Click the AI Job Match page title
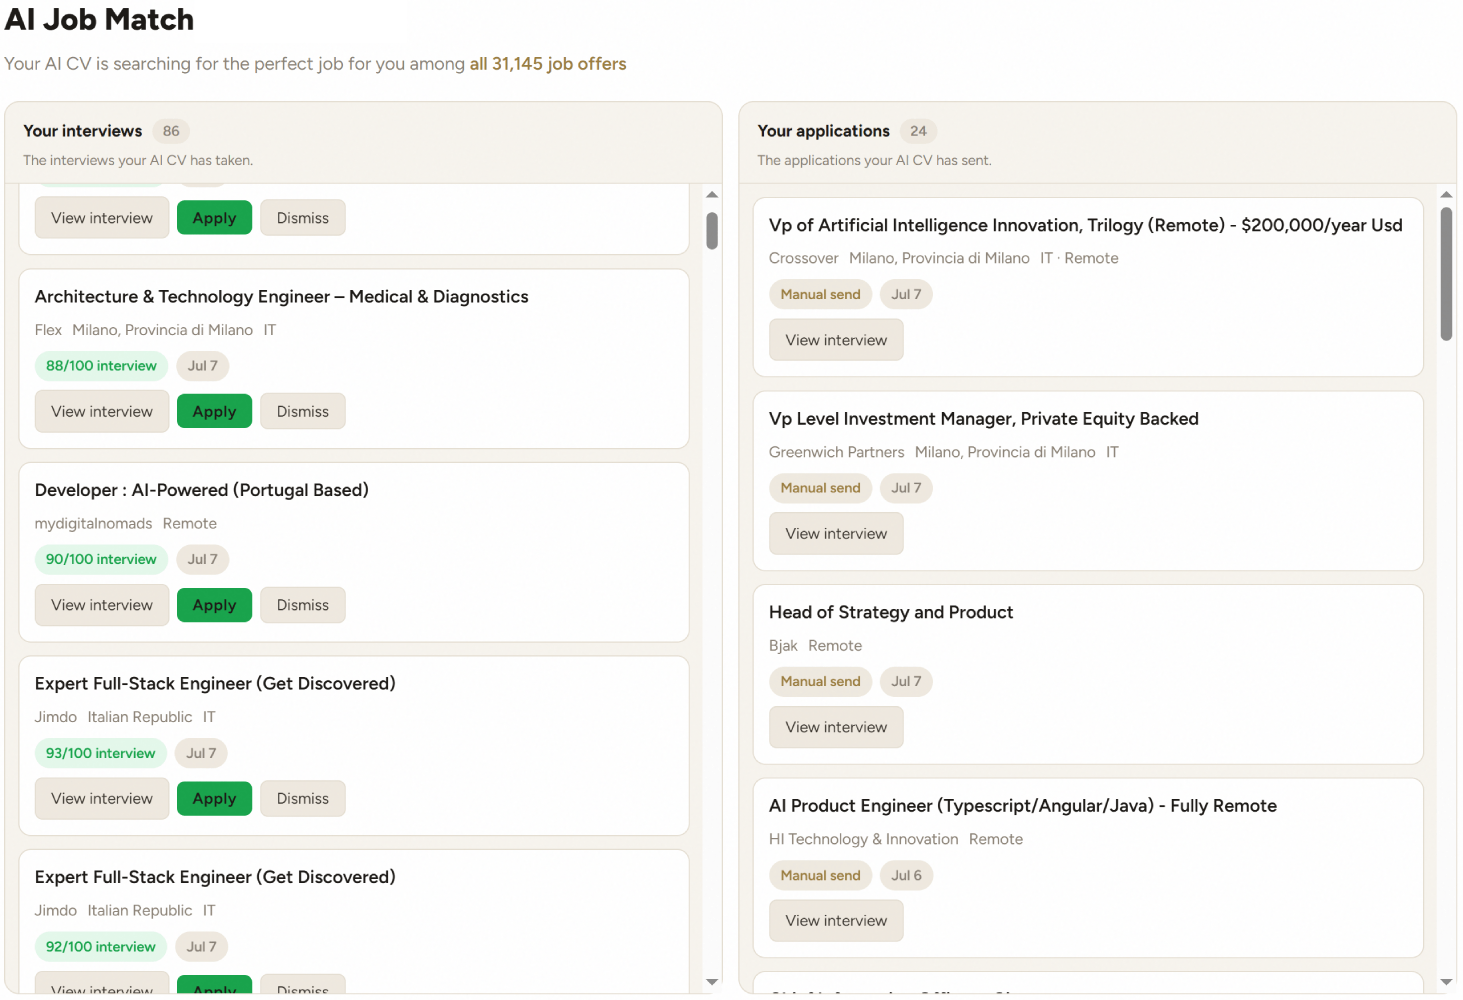The height and width of the screenshot is (1000, 1463). [99, 20]
